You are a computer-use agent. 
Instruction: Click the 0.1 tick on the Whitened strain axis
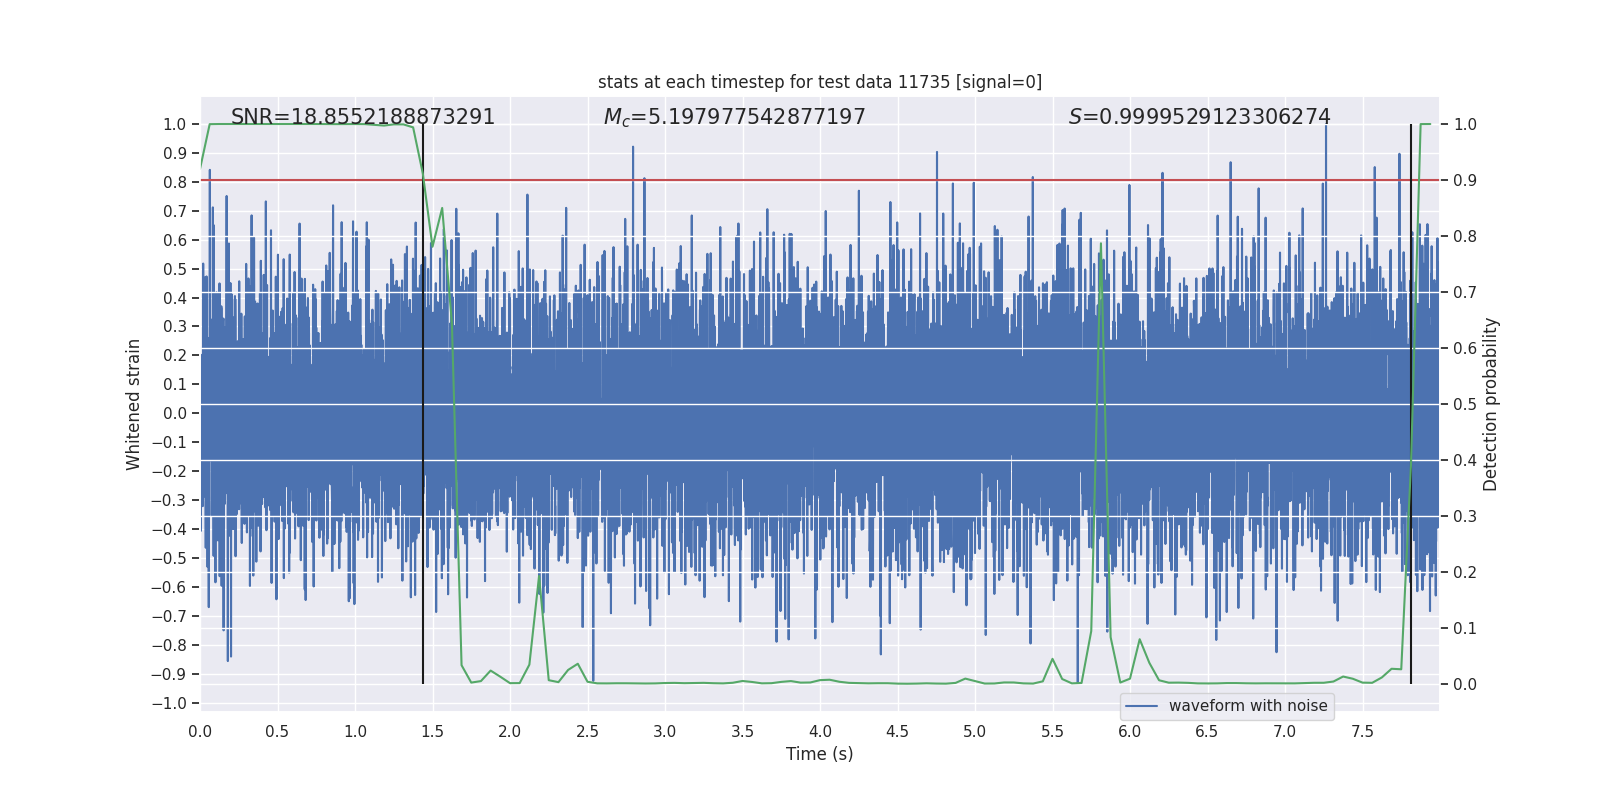[x=175, y=384]
